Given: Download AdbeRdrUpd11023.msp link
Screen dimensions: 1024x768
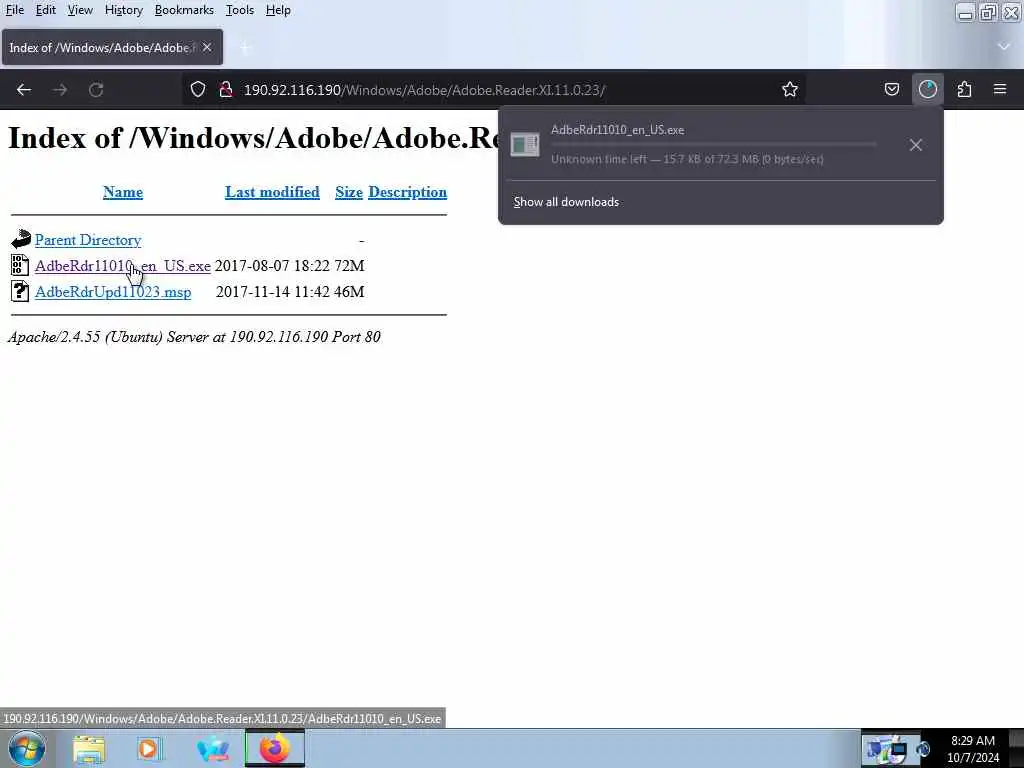Looking at the screenshot, I should pos(113,292).
